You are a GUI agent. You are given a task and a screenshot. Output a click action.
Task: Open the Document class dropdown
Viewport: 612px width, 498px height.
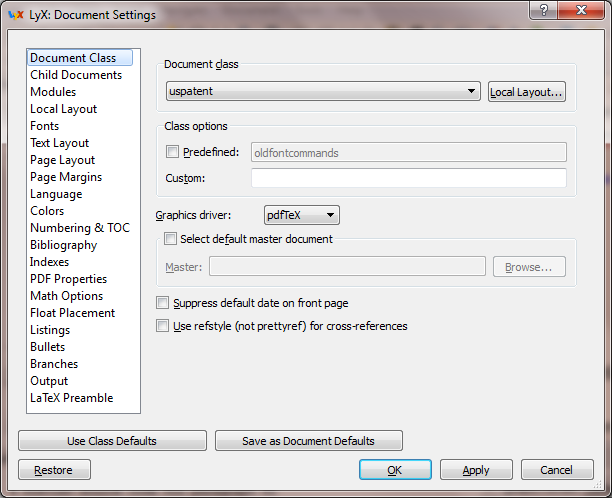pyautogui.click(x=324, y=92)
